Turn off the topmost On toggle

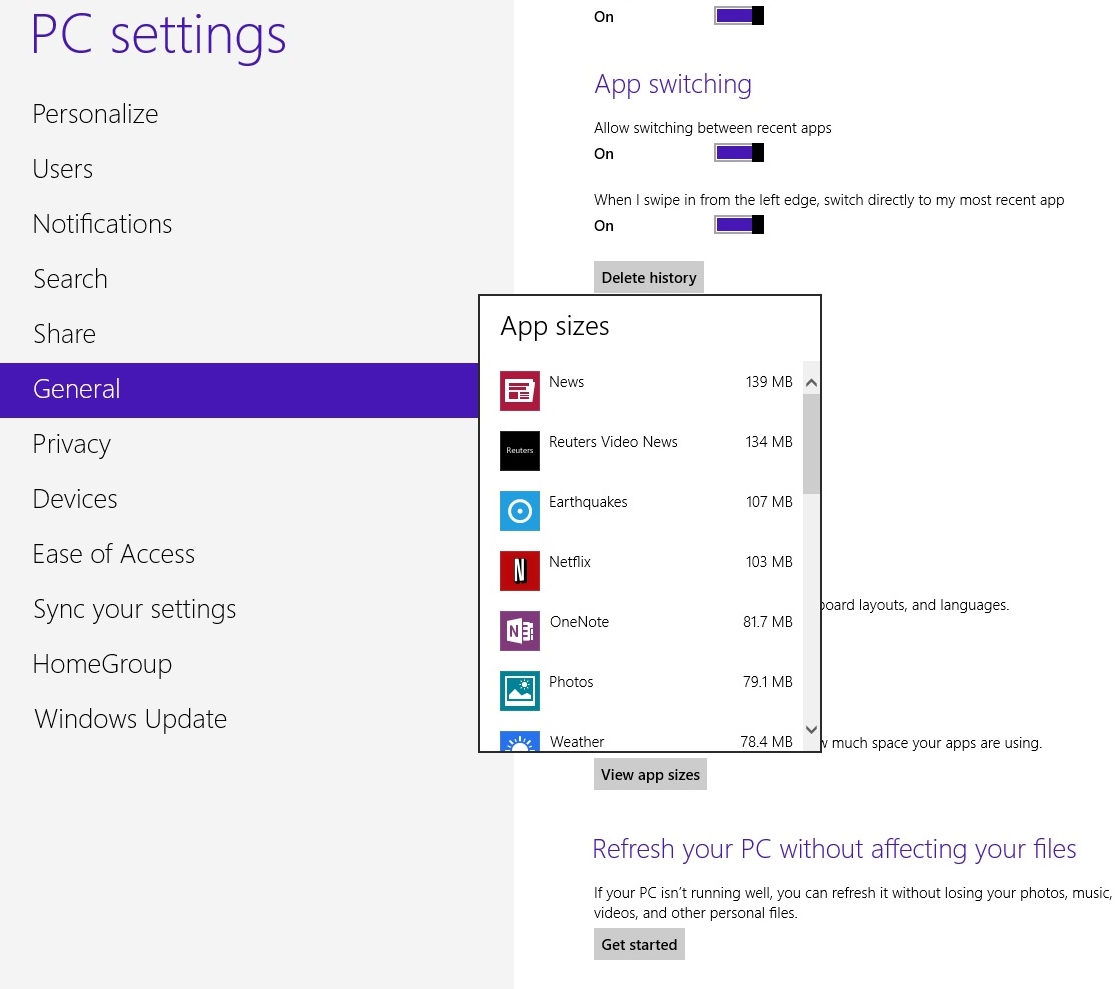(x=738, y=14)
